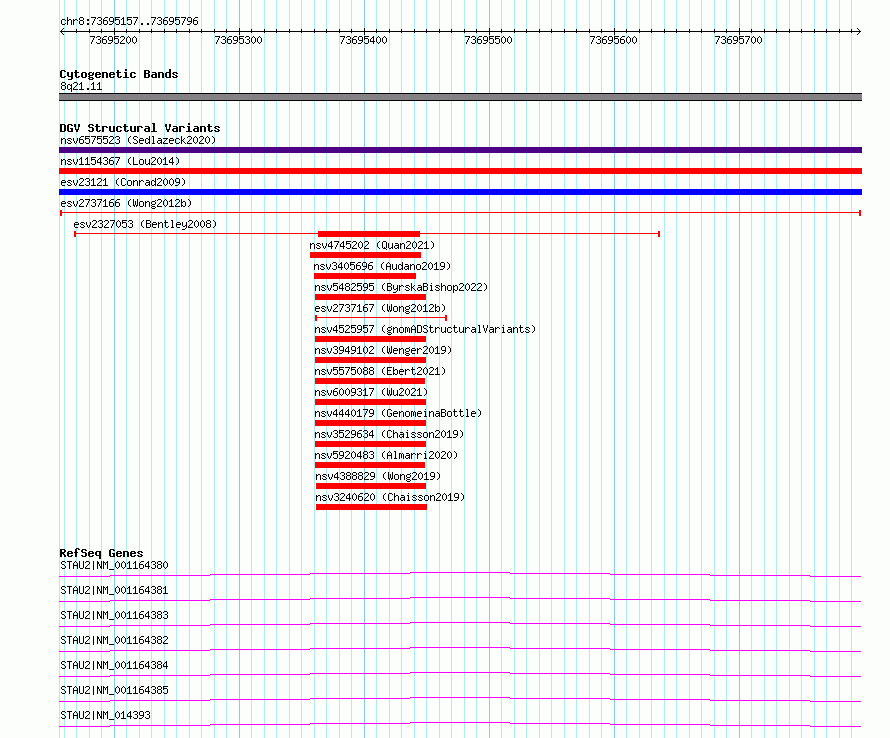890x738 pixels.
Task: Open variant nsv3529634 (Chaisson2019) label
Action: 389,434
